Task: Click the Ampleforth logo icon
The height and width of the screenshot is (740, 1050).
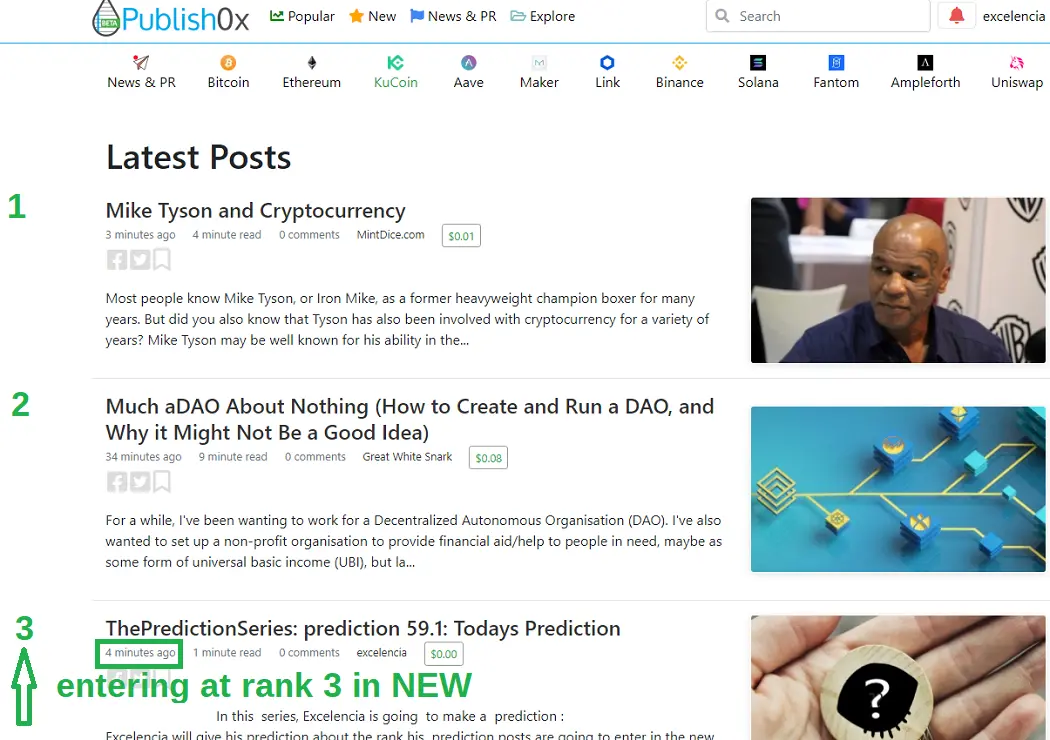Action: pyautogui.click(x=925, y=62)
